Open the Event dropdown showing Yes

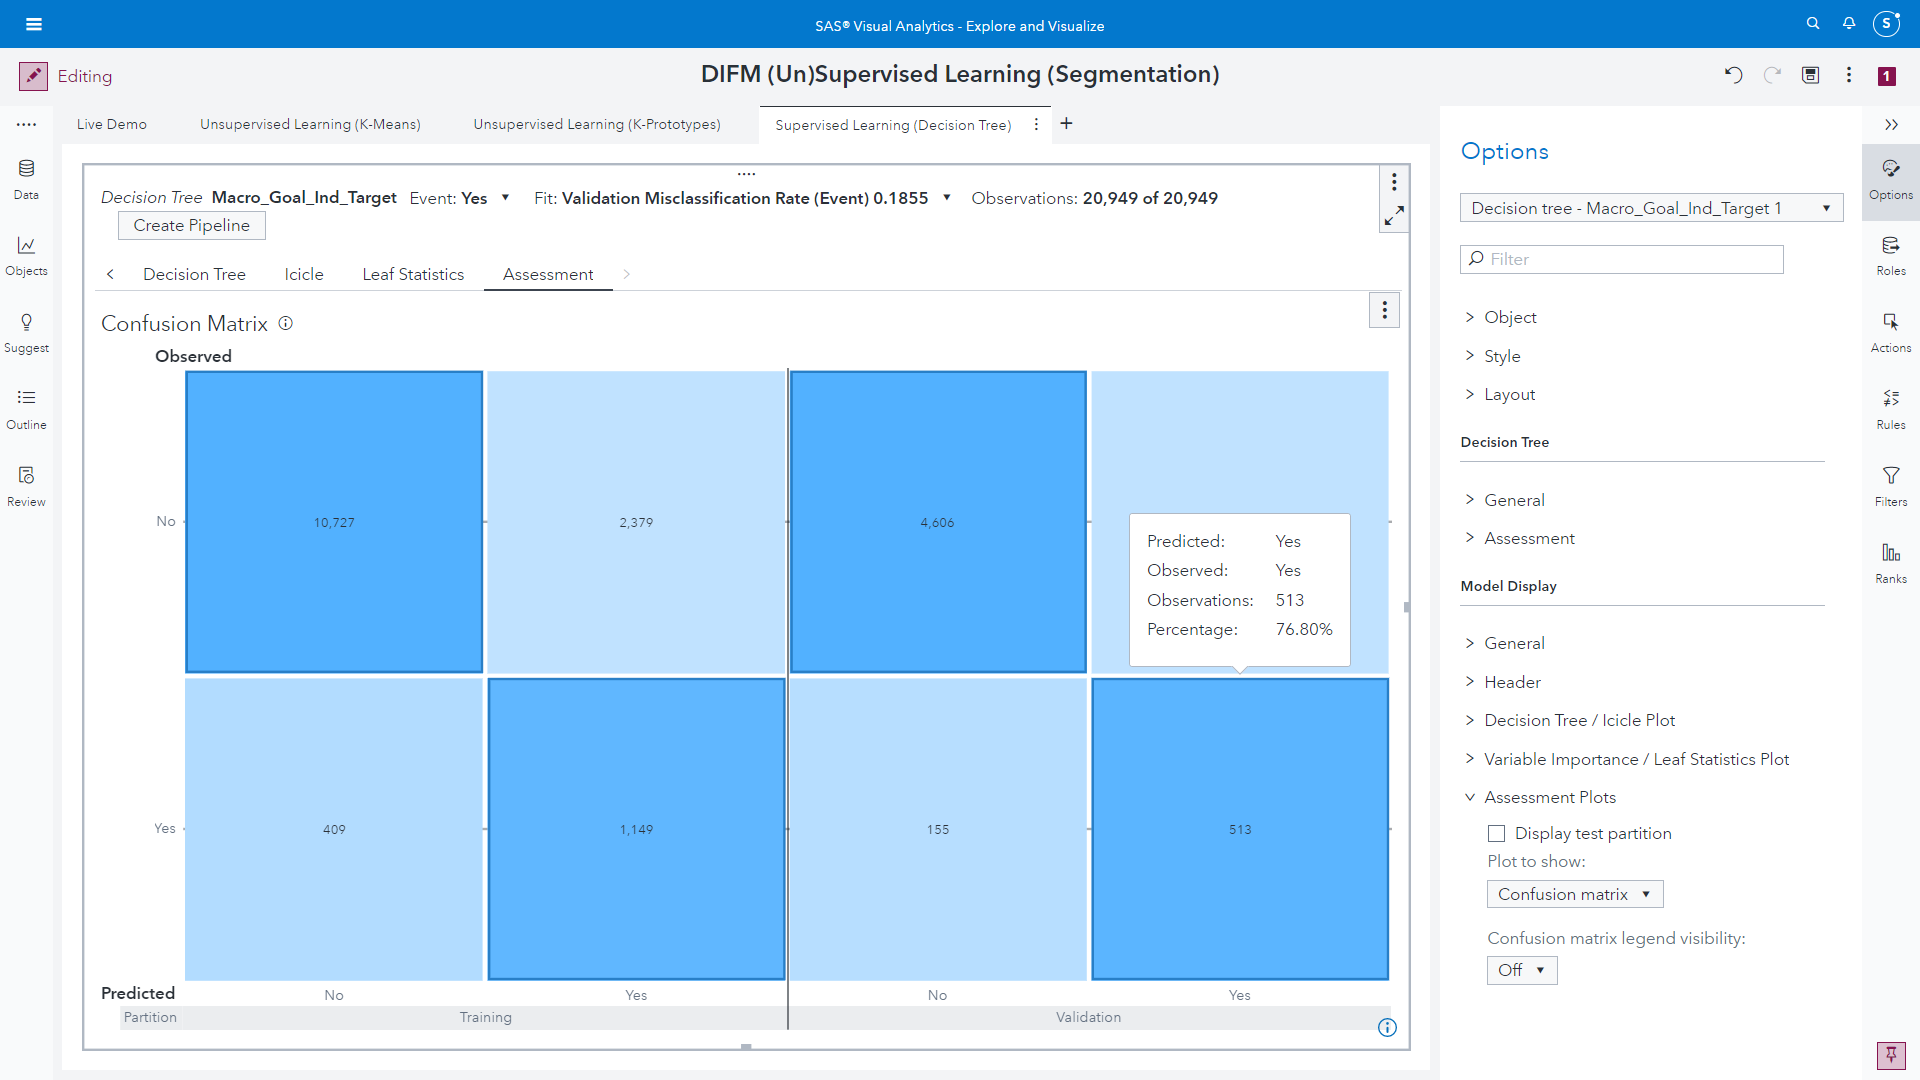click(505, 198)
